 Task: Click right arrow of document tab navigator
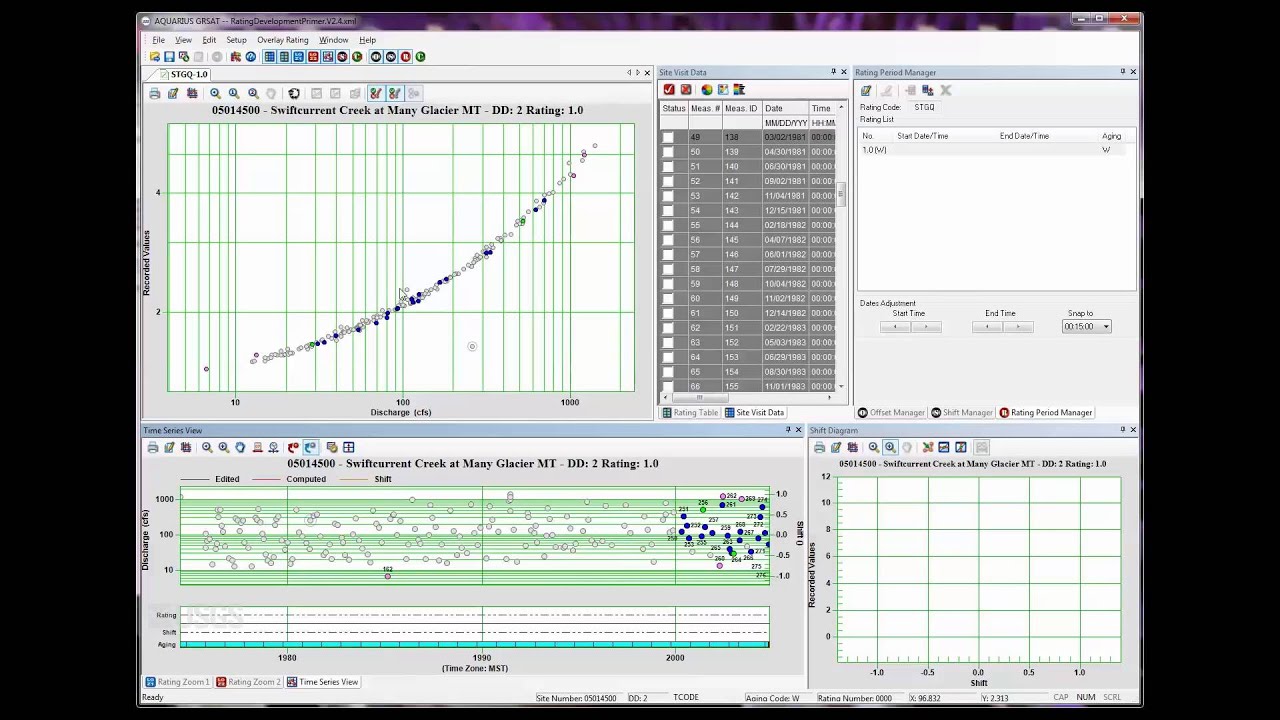pos(638,72)
